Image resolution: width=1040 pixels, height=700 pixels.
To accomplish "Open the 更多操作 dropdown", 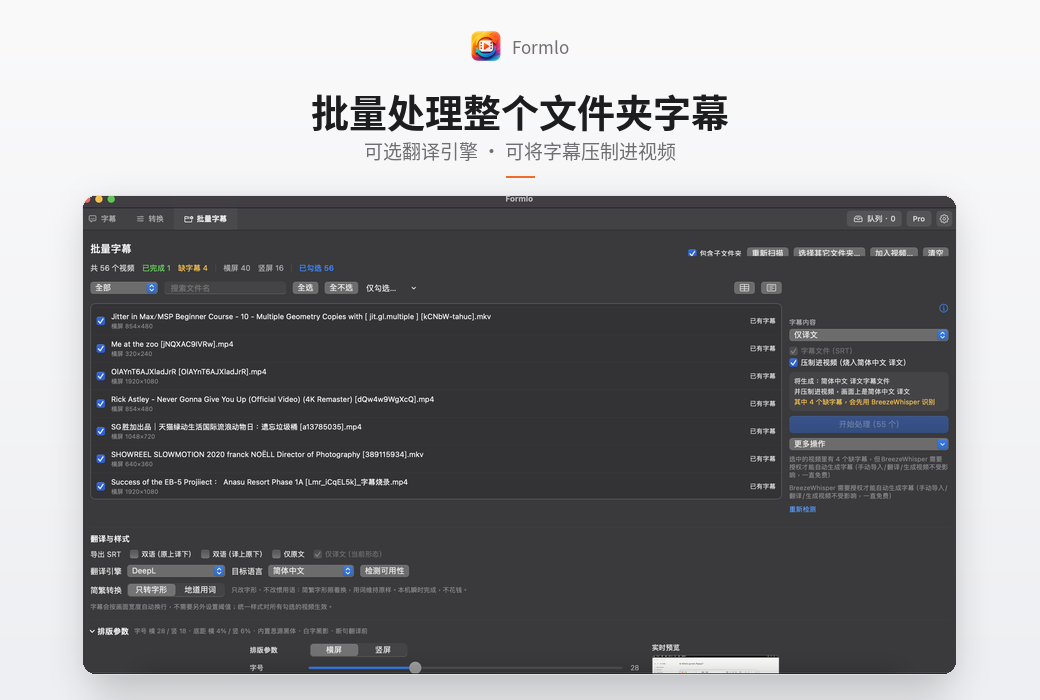I will coord(868,444).
